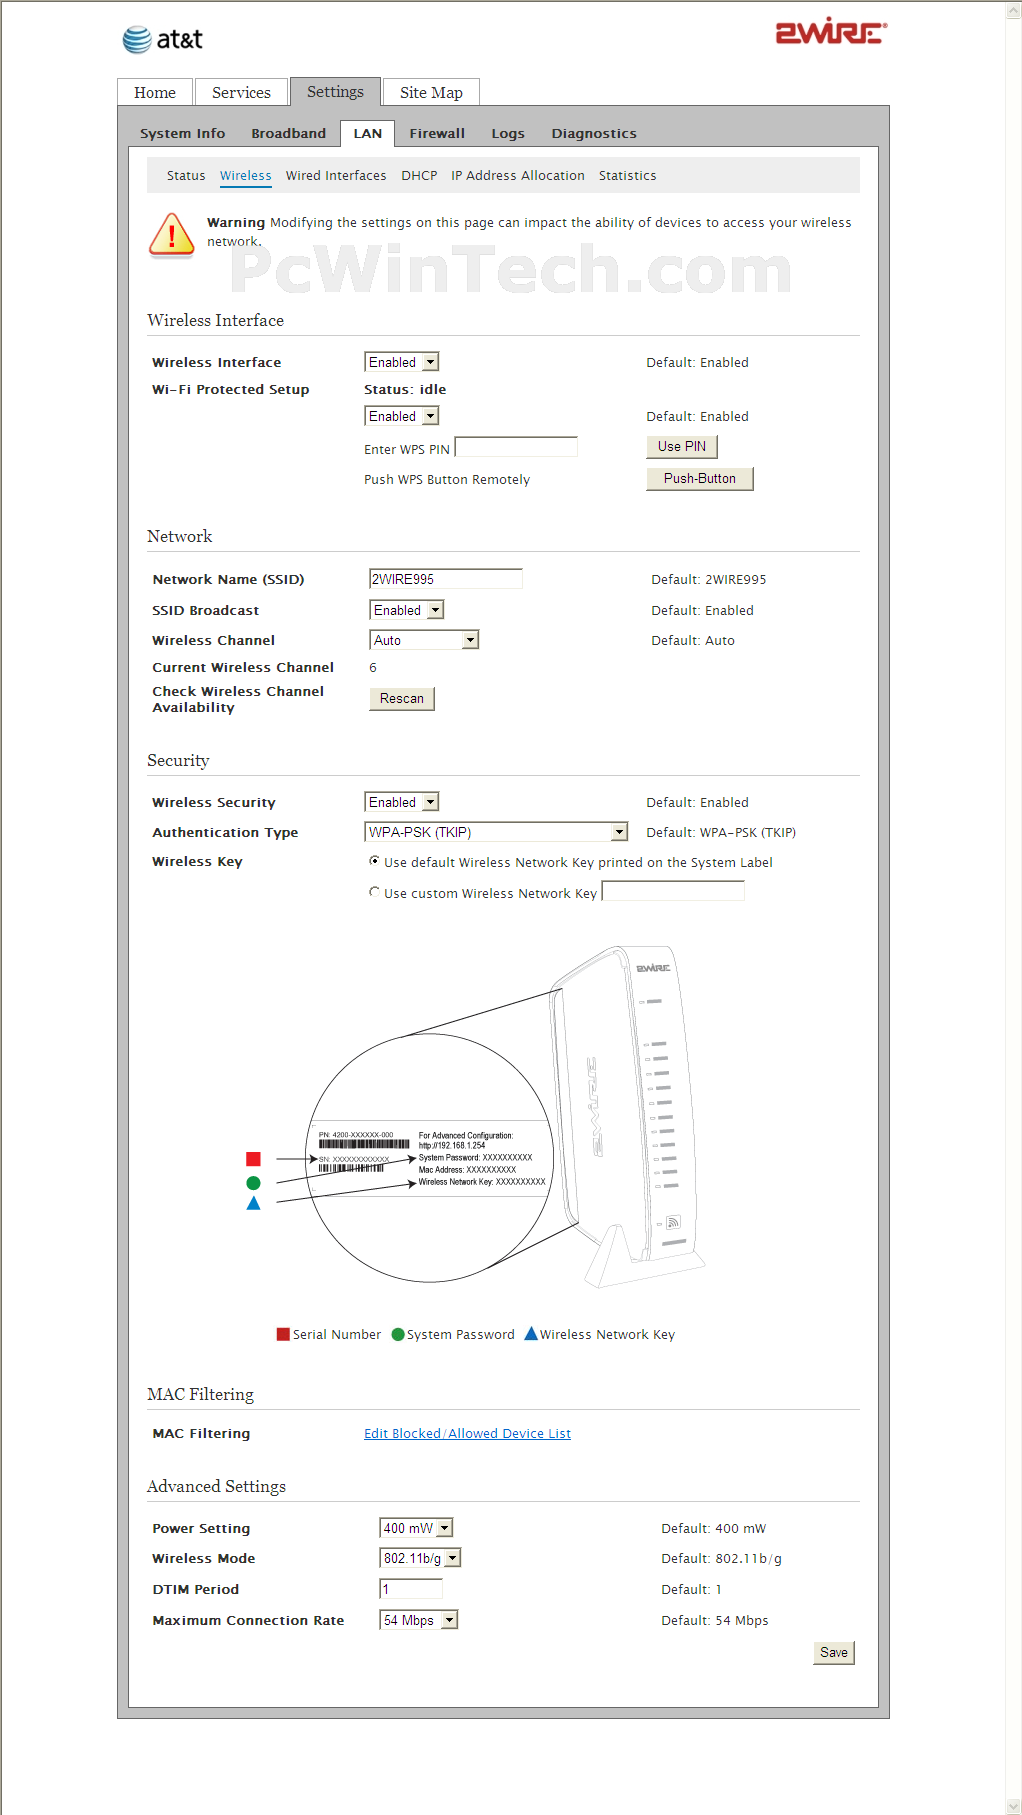Click the "Default: 400 mW" text
Screen dimensions: 1022x1815
point(714,1528)
